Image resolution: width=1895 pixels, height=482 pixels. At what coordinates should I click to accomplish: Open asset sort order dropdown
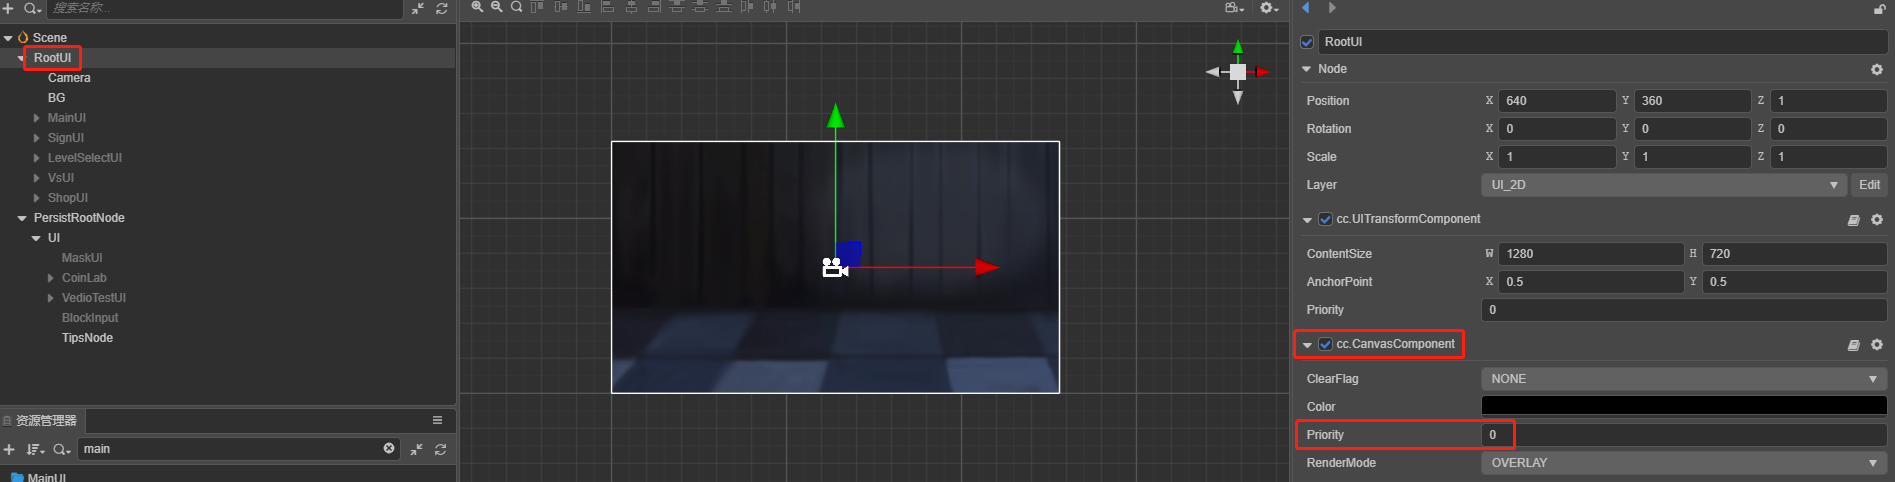(35, 449)
